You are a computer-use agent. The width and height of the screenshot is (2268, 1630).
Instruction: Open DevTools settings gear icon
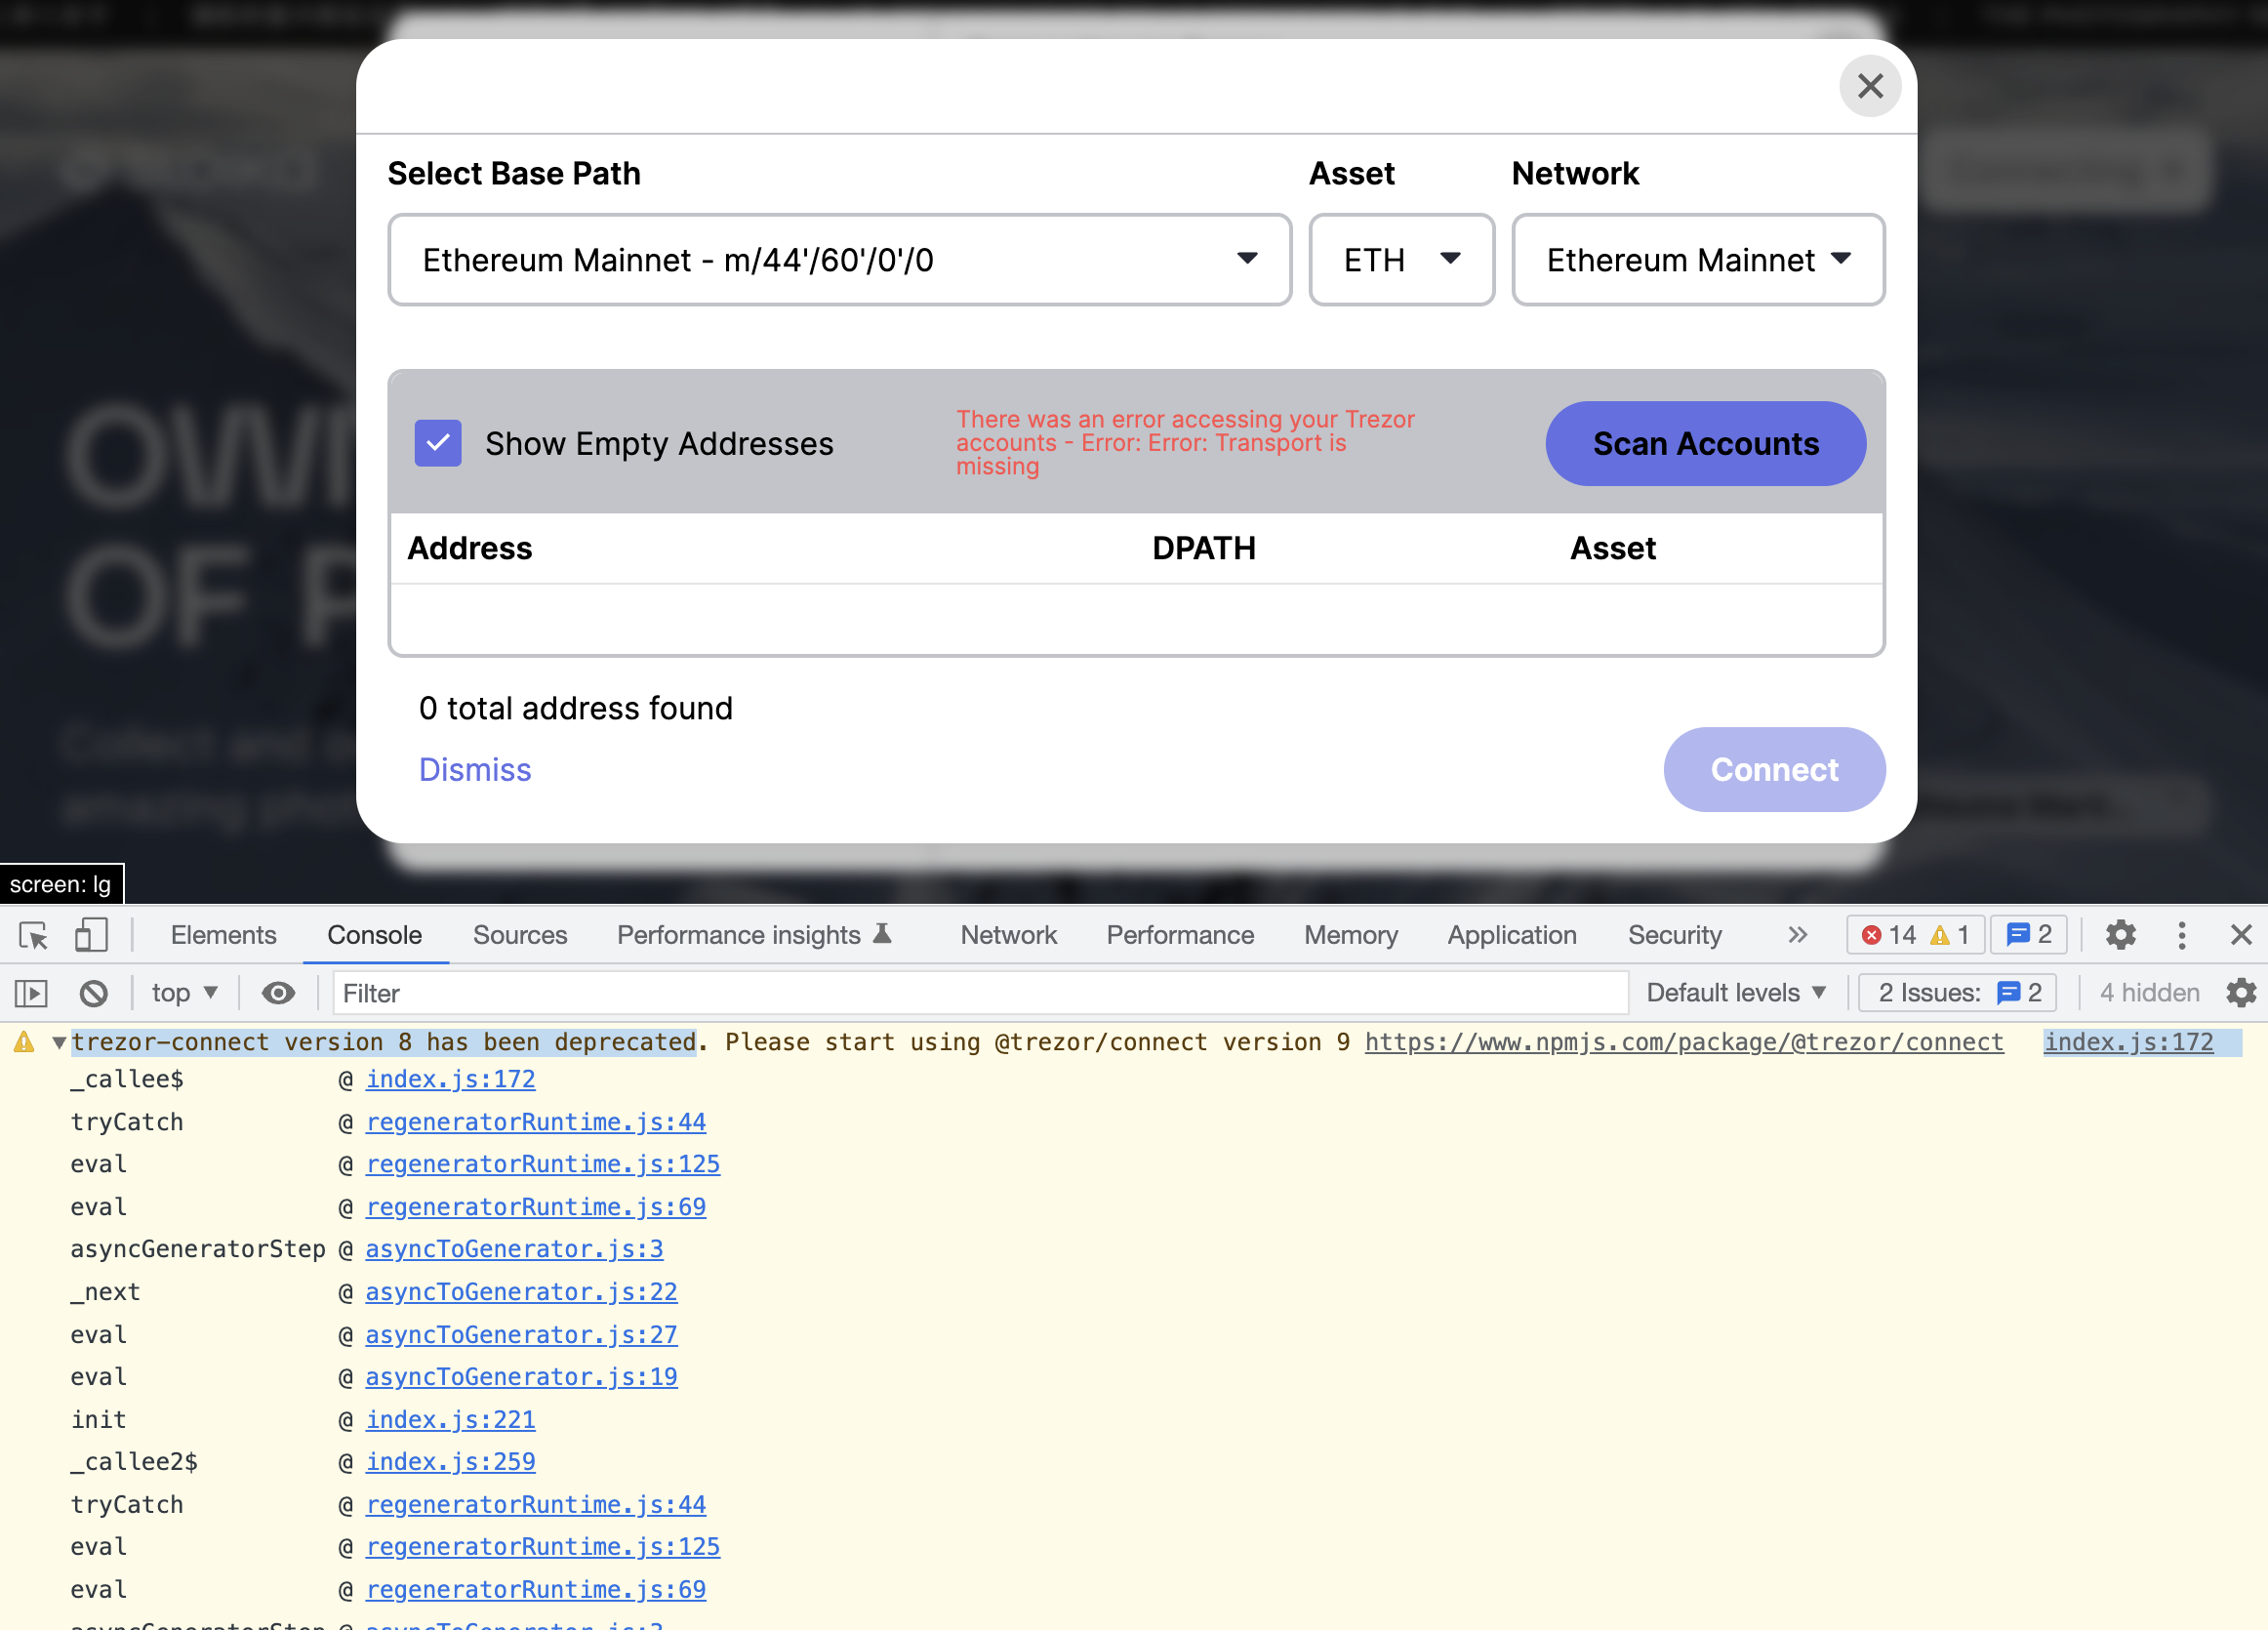click(2120, 935)
